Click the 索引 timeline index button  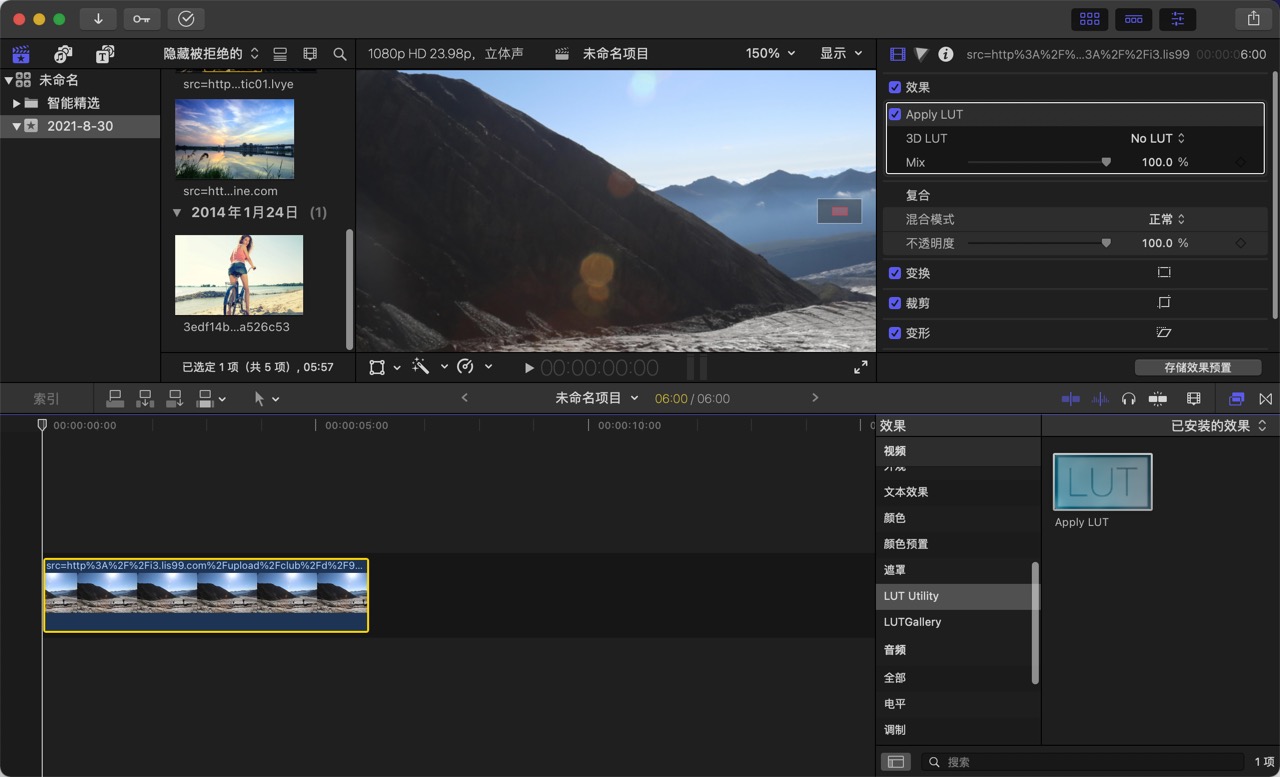(46, 399)
